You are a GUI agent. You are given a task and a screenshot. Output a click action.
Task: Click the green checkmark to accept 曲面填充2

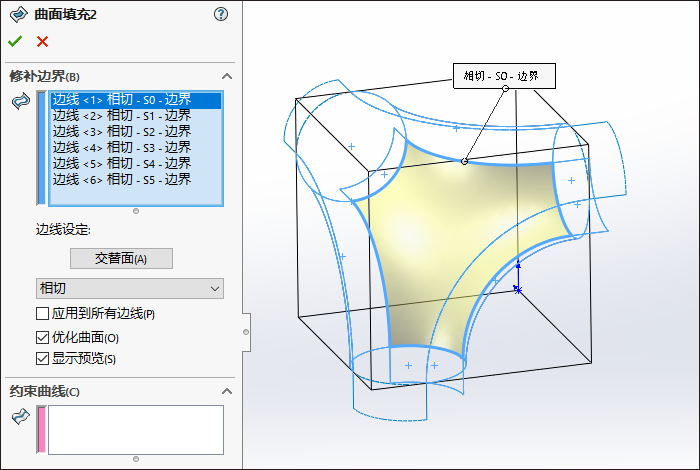click(15, 42)
